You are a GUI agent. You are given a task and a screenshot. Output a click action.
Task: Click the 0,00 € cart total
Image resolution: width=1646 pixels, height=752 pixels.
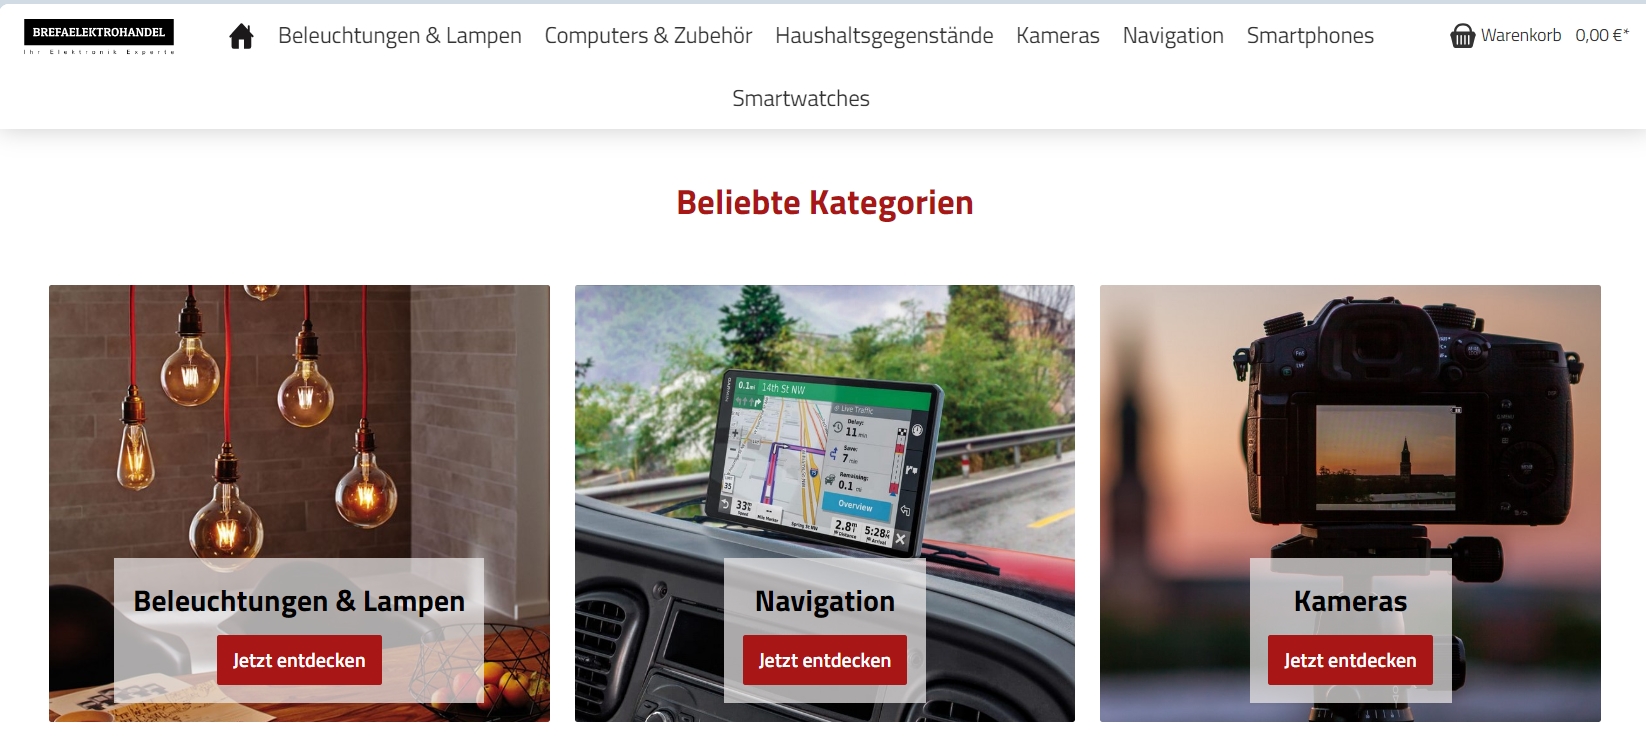pyautogui.click(x=1602, y=35)
